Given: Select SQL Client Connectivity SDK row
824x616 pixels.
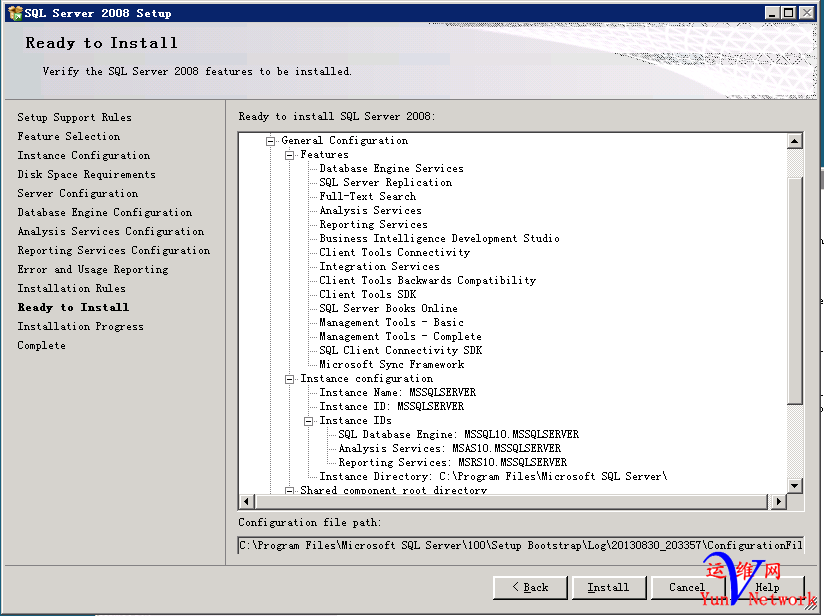Looking at the screenshot, I should (x=400, y=351).
